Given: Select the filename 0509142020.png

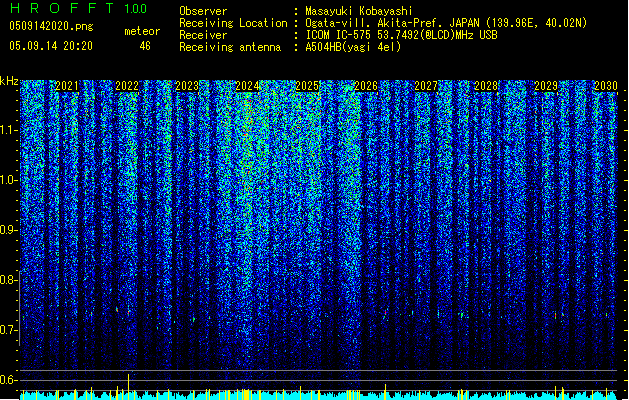Looking at the screenshot, I should pos(51,26).
